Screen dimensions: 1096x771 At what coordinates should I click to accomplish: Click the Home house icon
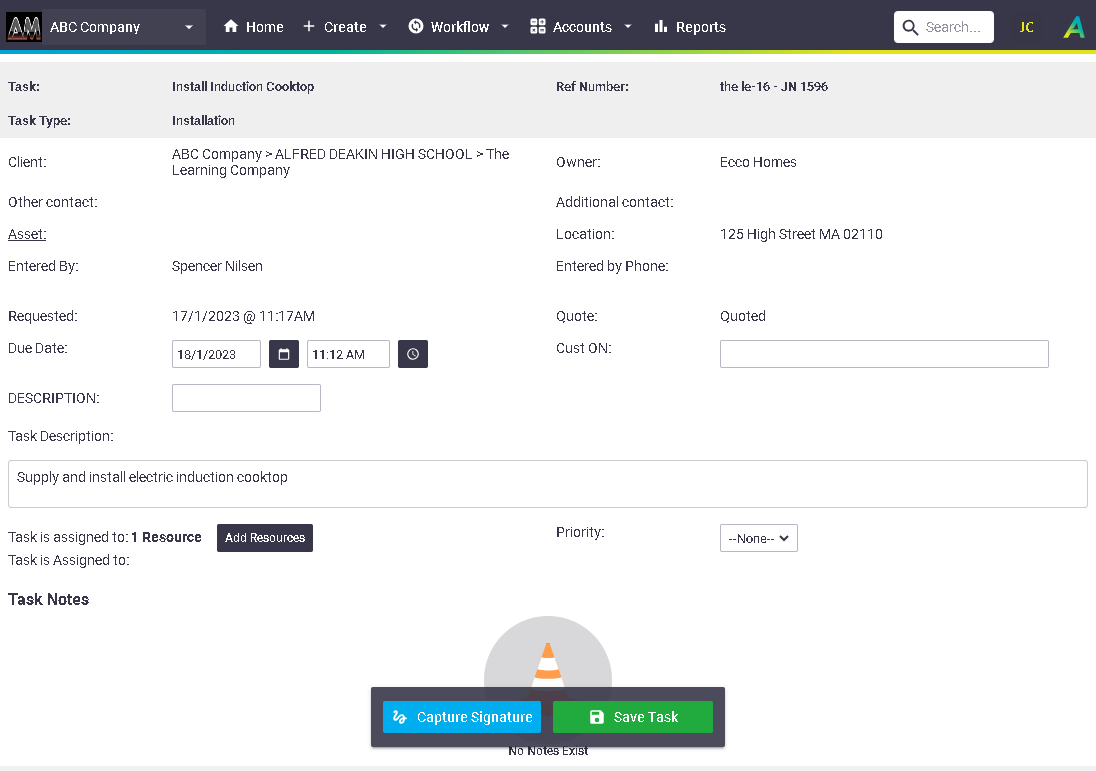point(231,27)
